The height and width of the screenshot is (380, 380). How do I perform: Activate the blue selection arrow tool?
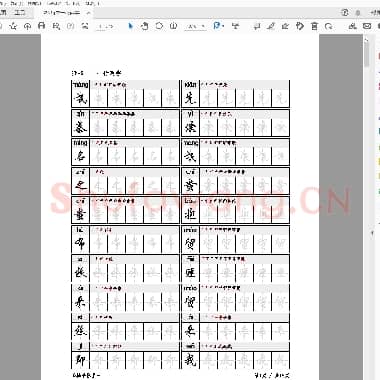pyautogui.click(x=130, y=26)
